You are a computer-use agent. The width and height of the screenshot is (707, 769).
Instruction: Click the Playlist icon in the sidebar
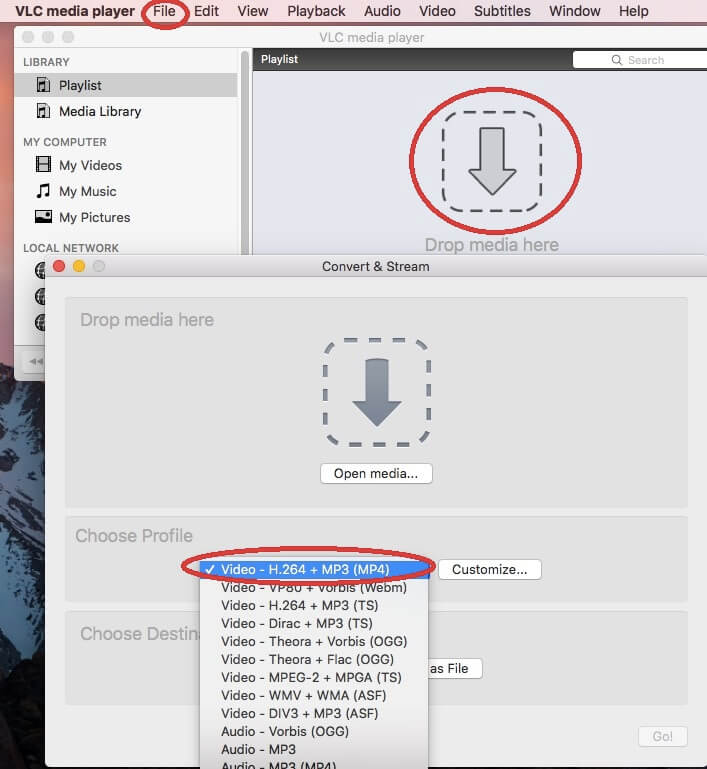[43, 86]
